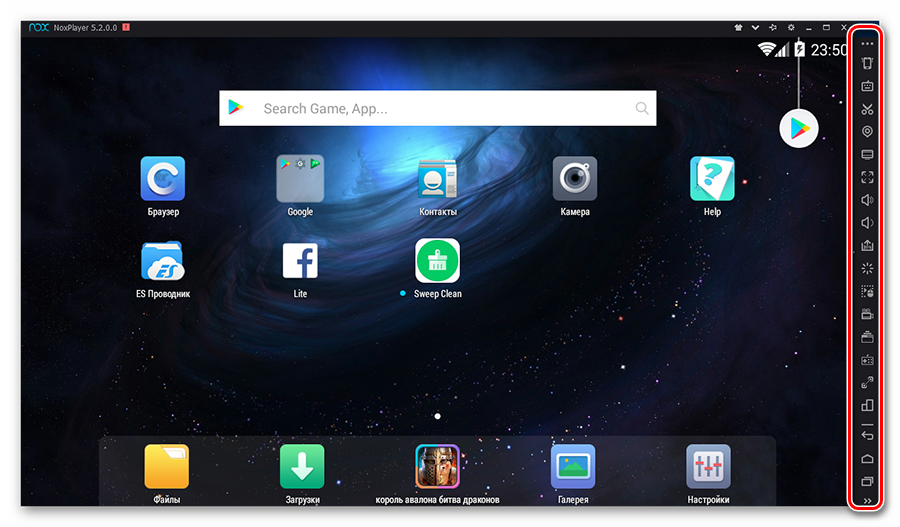
Task: Open NoxPlayer system settings gear
Action: click(x=791, y=27)
